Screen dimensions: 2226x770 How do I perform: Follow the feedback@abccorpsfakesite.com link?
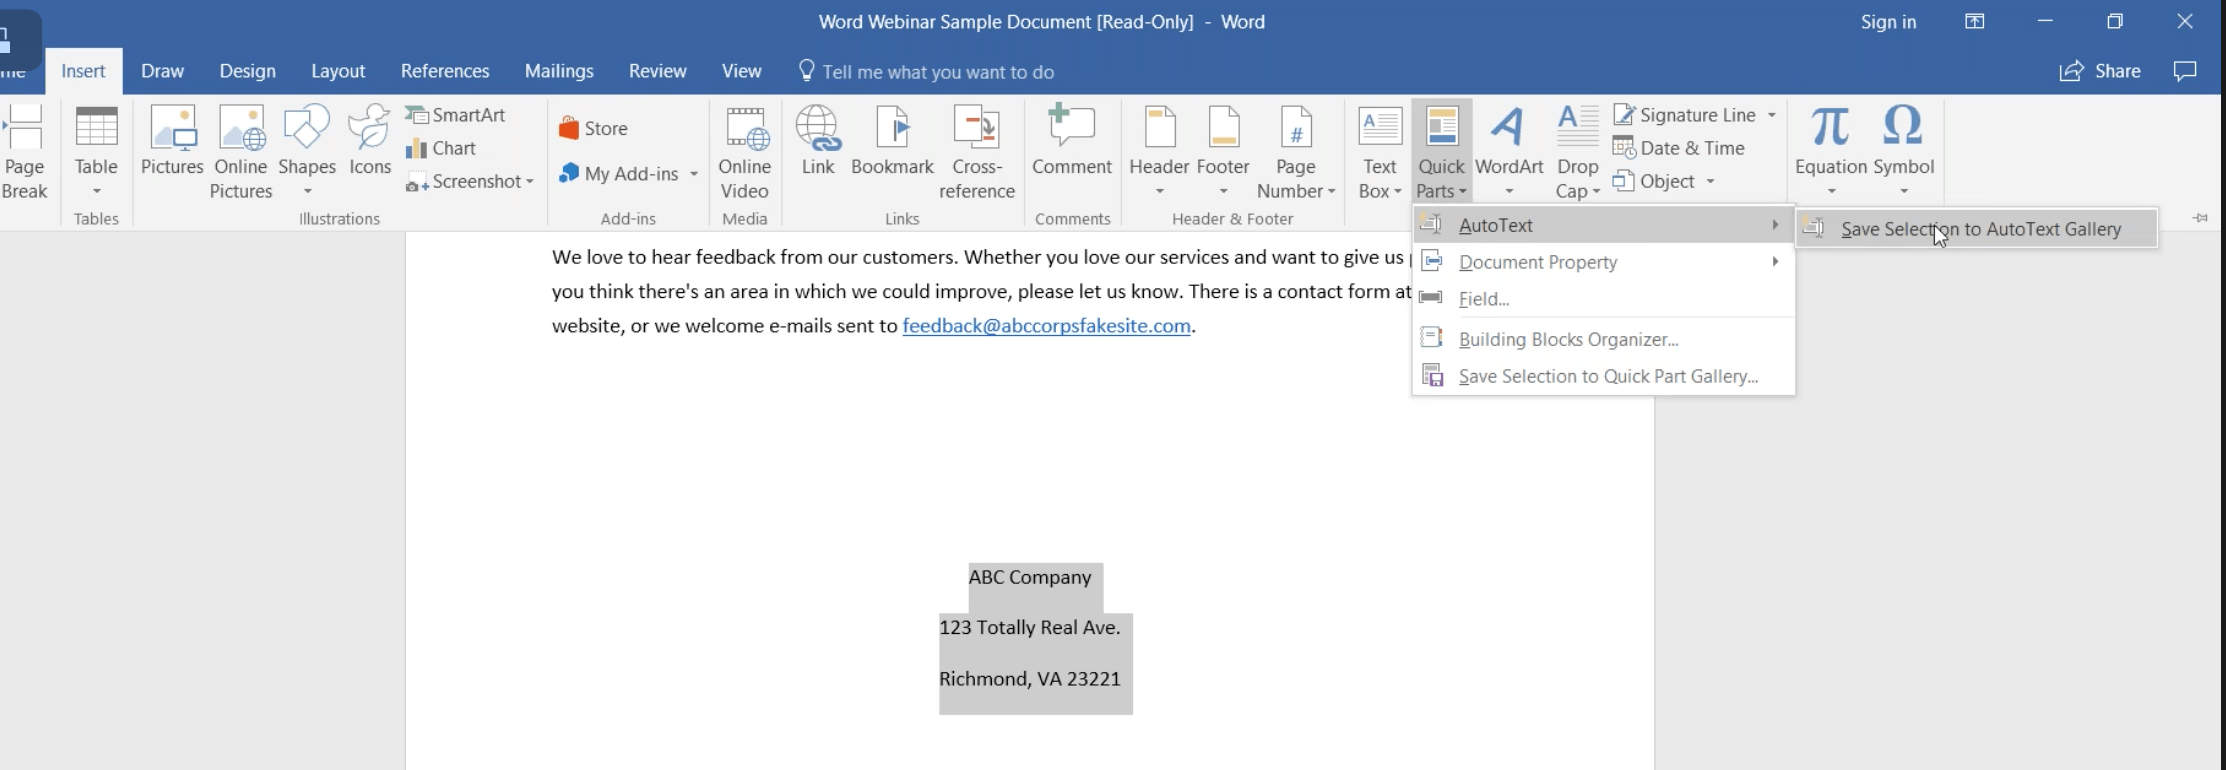tap(1046, 326)
